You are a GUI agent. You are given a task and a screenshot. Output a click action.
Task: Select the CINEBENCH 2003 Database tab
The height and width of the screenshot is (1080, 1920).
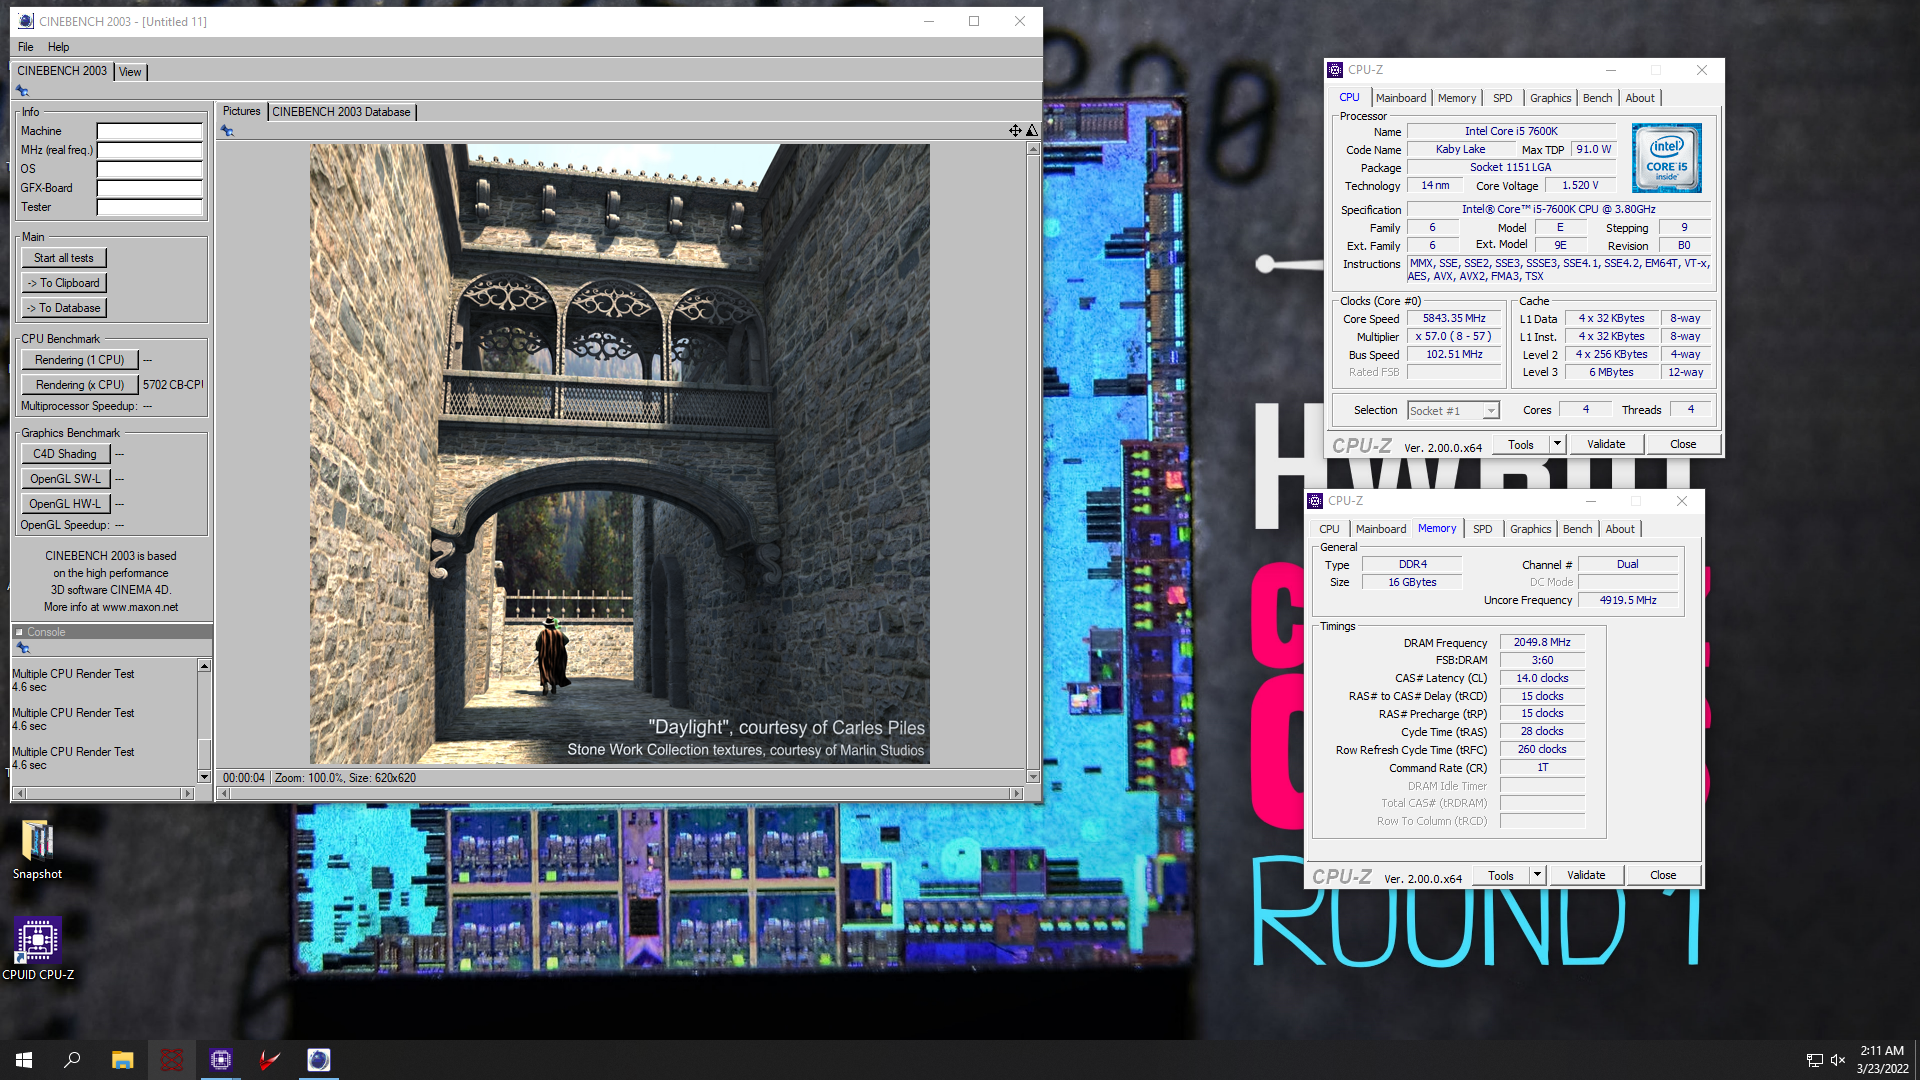[341, 112]
